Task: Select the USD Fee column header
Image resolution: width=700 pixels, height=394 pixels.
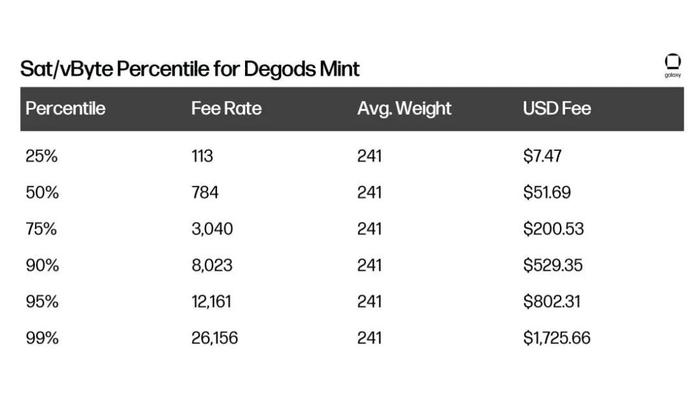Action: coord(557,108)
